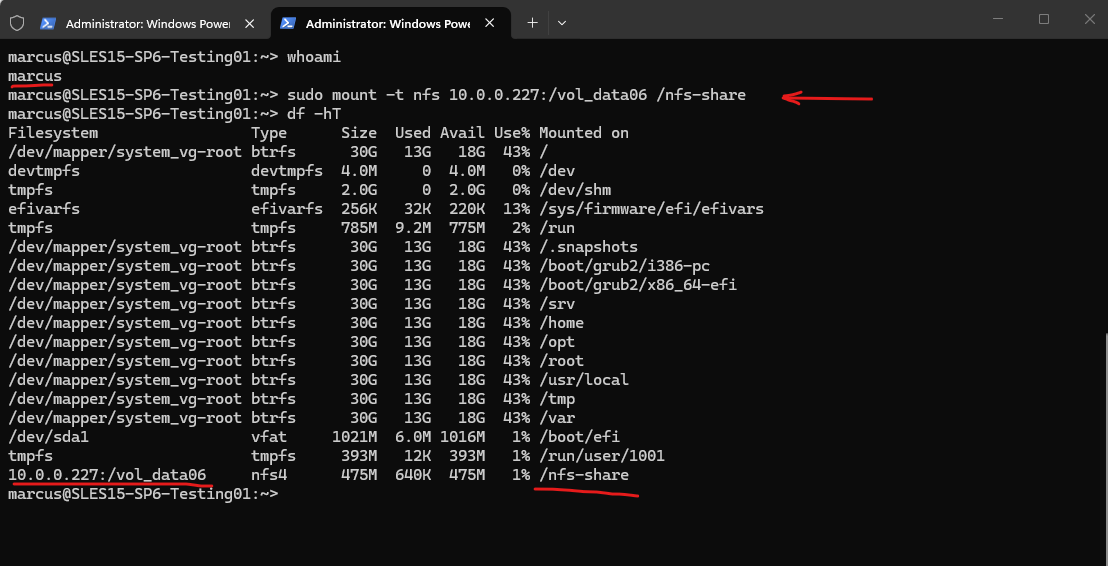Click the administrator shield icon
1108x566 pixels.
pyautogui.click(x=17, y=22)
